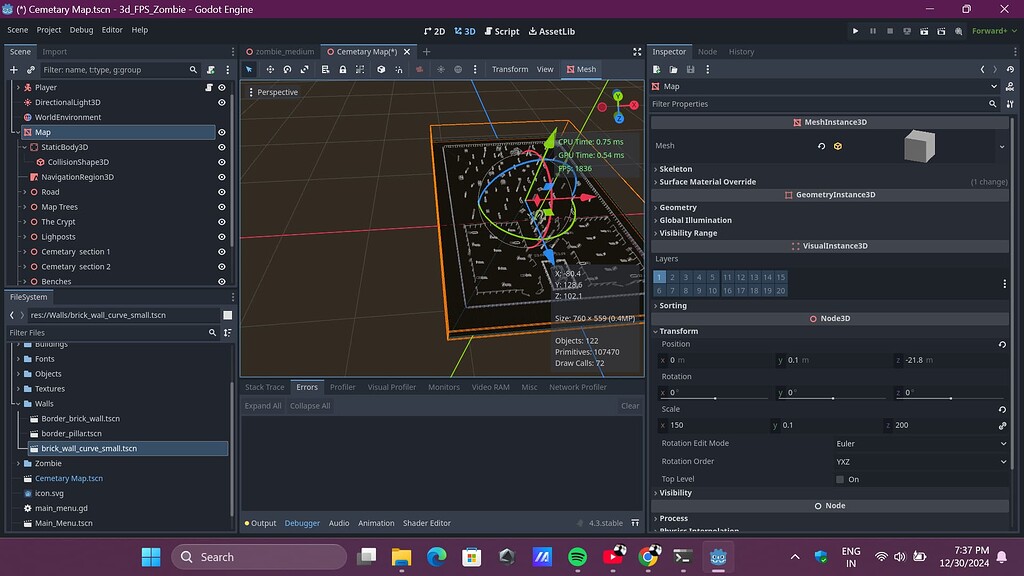Click the Clear errors button
The width and height of the screenshot is (1024, 576).
(x=630, y=406)
